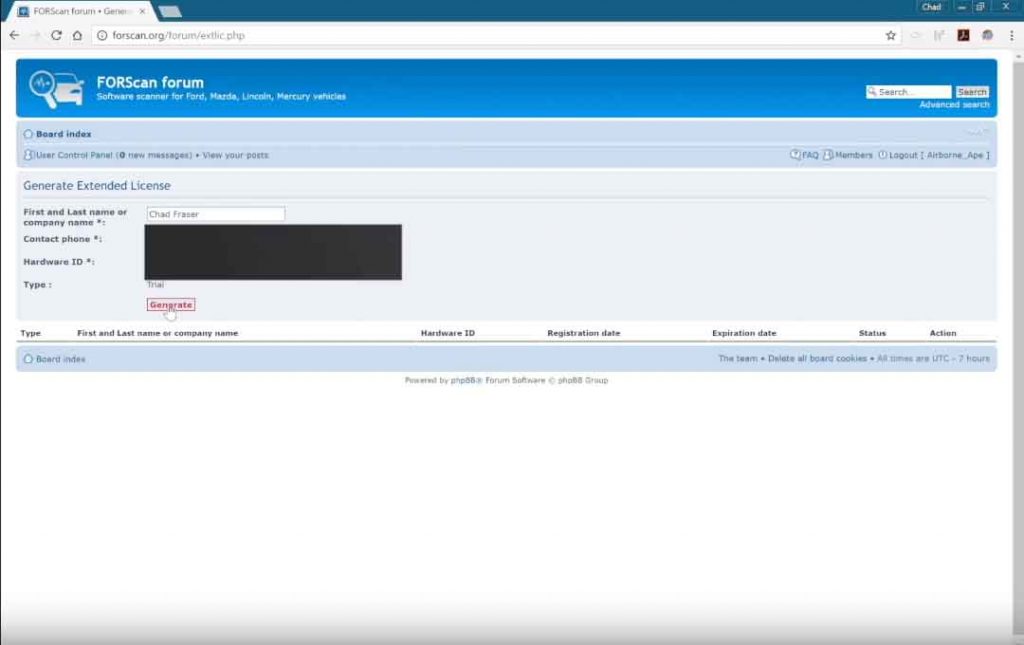The height and width of the screenshot is (645, 1024).
Task: Click the browser home icon
Action: [x=79, y=34]
